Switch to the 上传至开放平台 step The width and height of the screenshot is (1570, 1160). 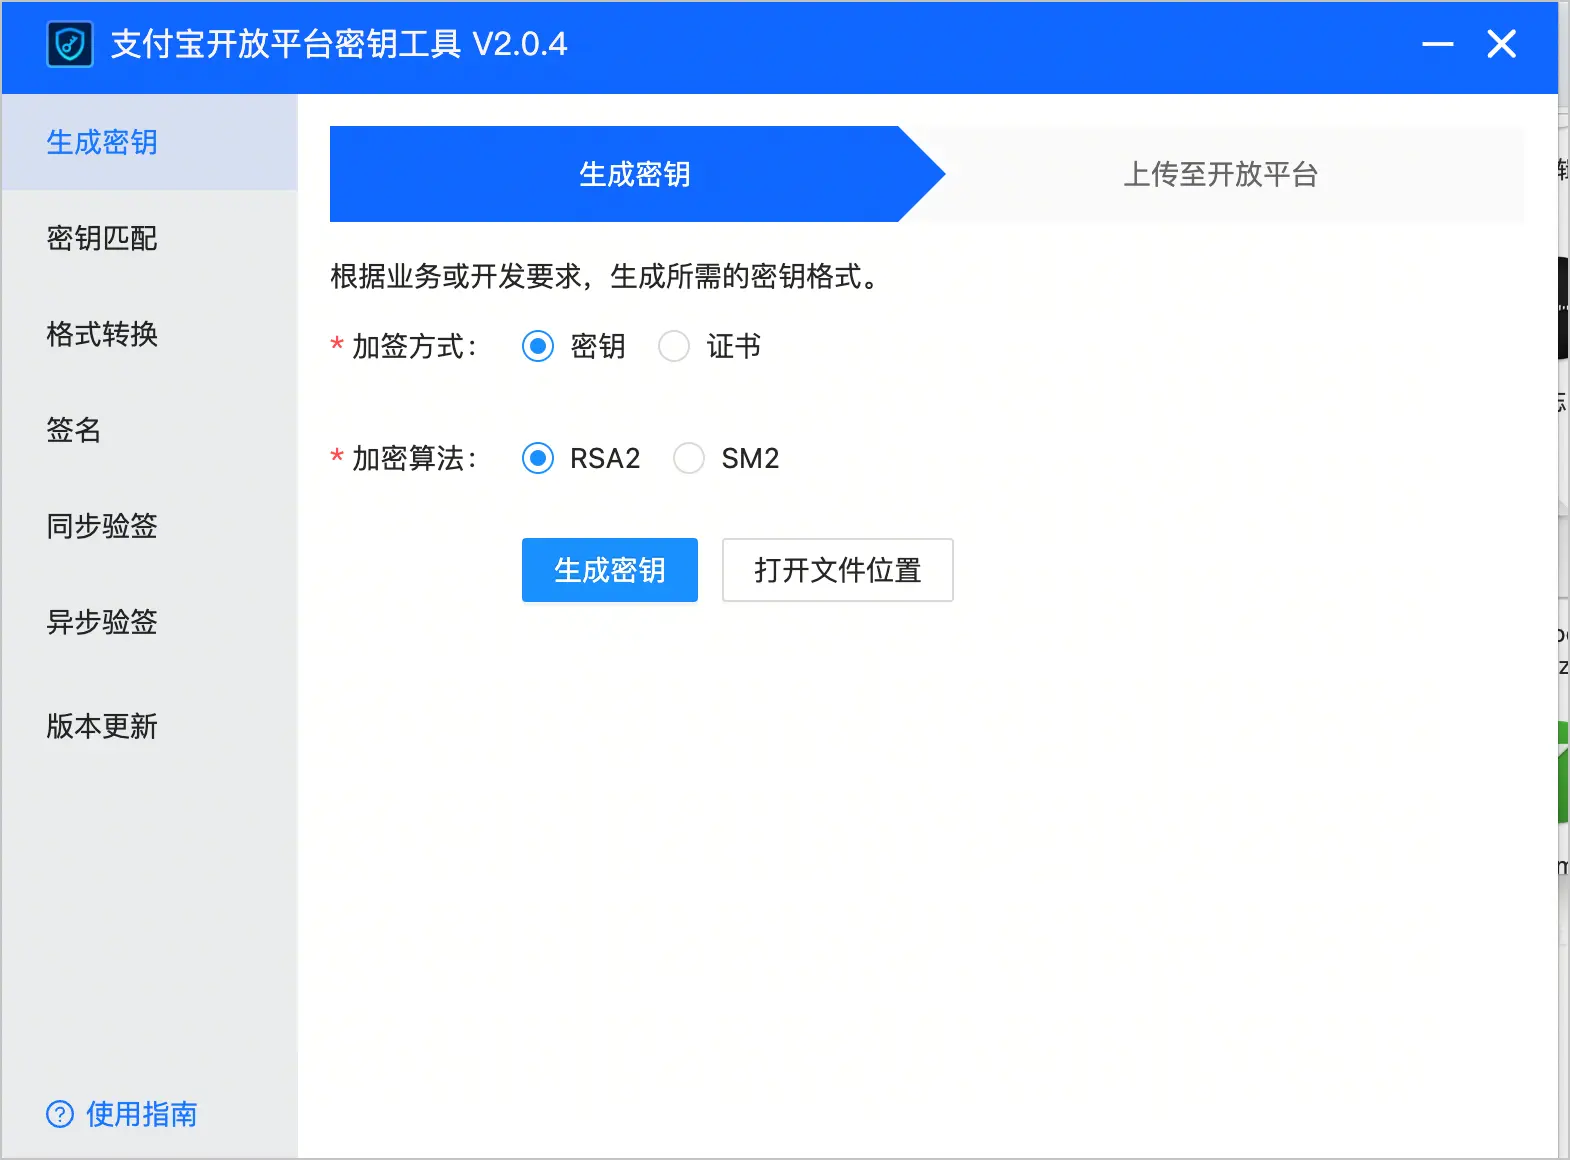point(1221,174)
